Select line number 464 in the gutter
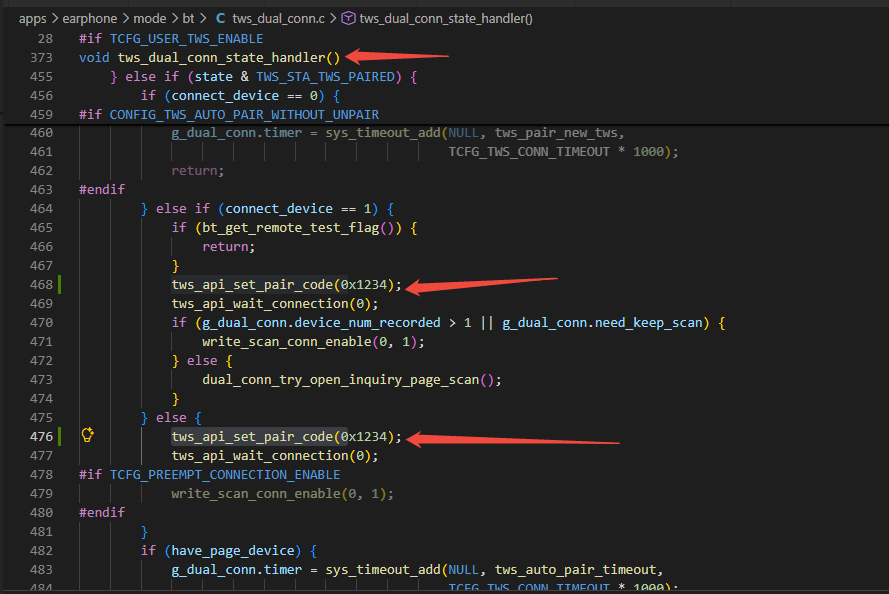The width and height of the screenshot is (889, 594). coord(41,209)
